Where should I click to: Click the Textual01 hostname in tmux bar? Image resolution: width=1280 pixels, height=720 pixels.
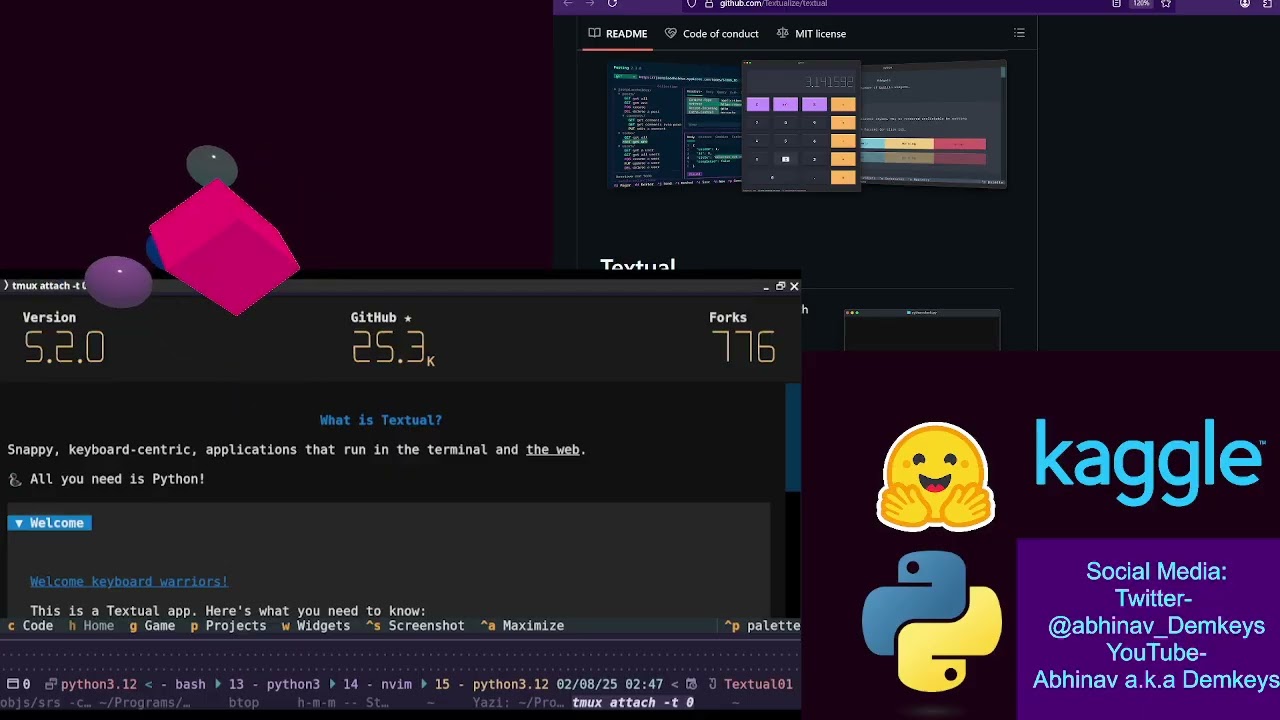point(758,685)
